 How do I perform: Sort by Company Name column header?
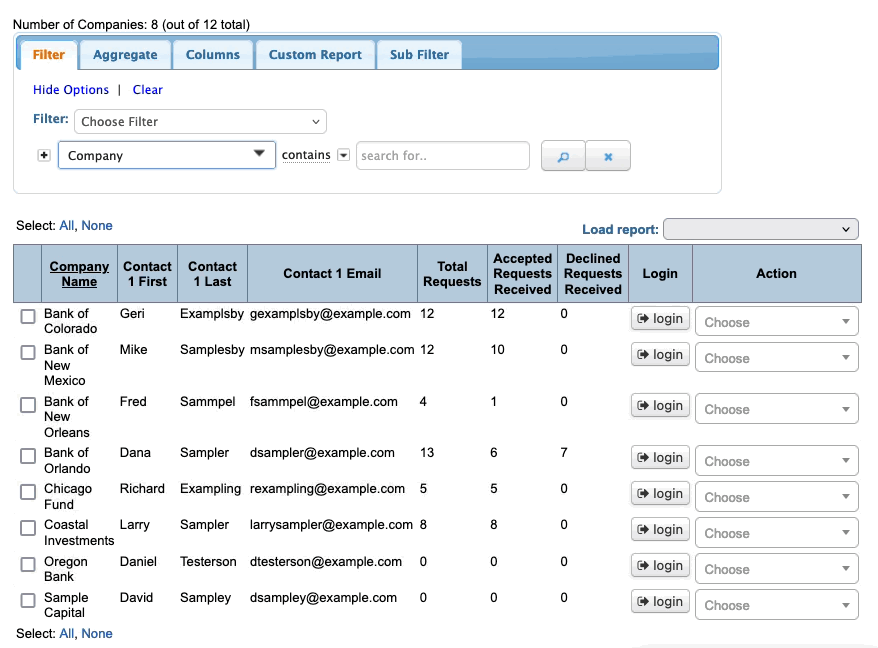click(x=79, y=274)
